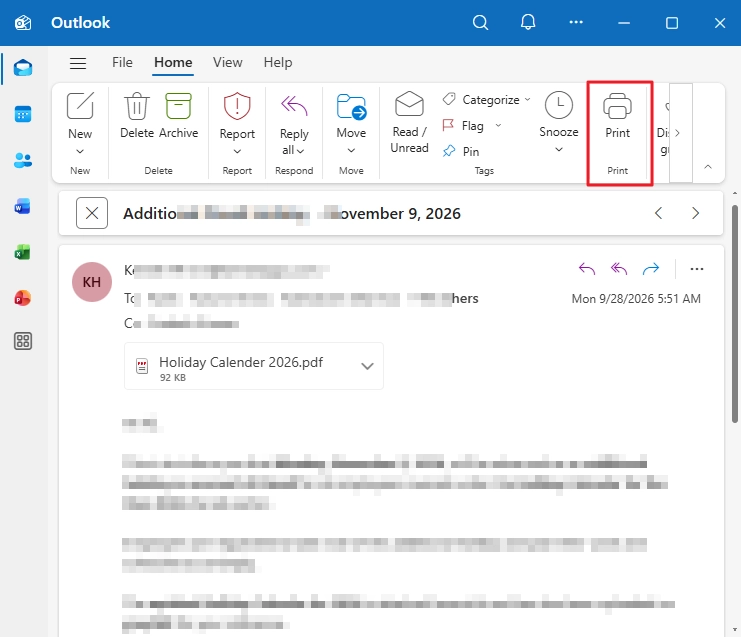Image resolution: width=741 pixels, height=637 pixels.
Task: Open the Flag dropdown chevron
Action: click(498, 125)
